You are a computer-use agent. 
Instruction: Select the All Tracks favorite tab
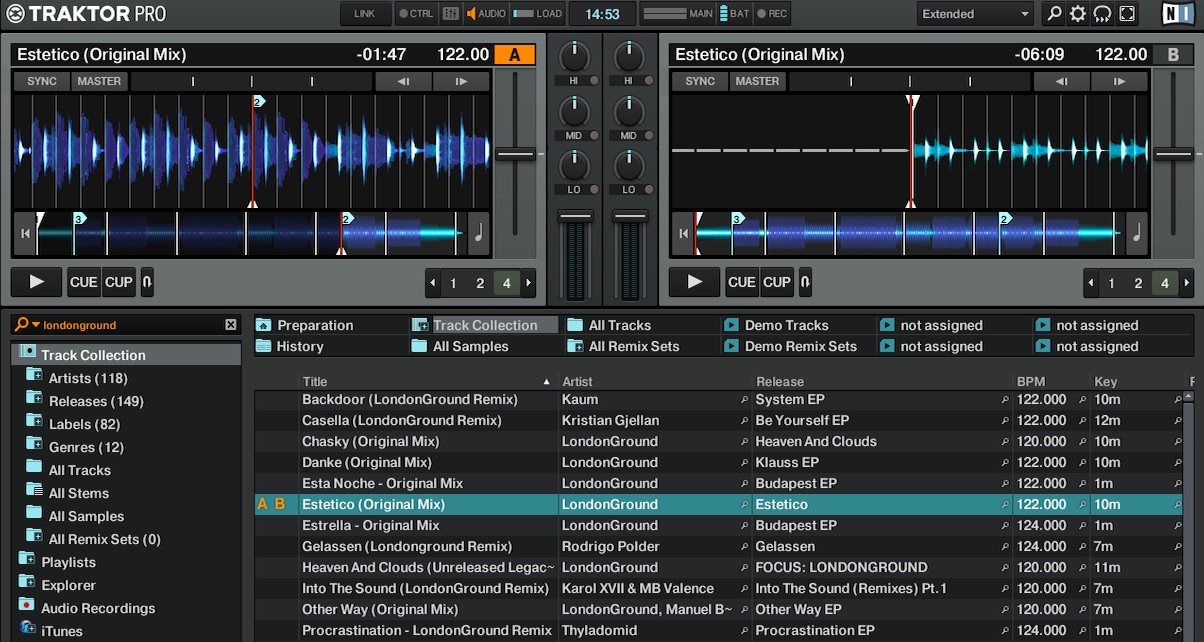pos(619,325)
